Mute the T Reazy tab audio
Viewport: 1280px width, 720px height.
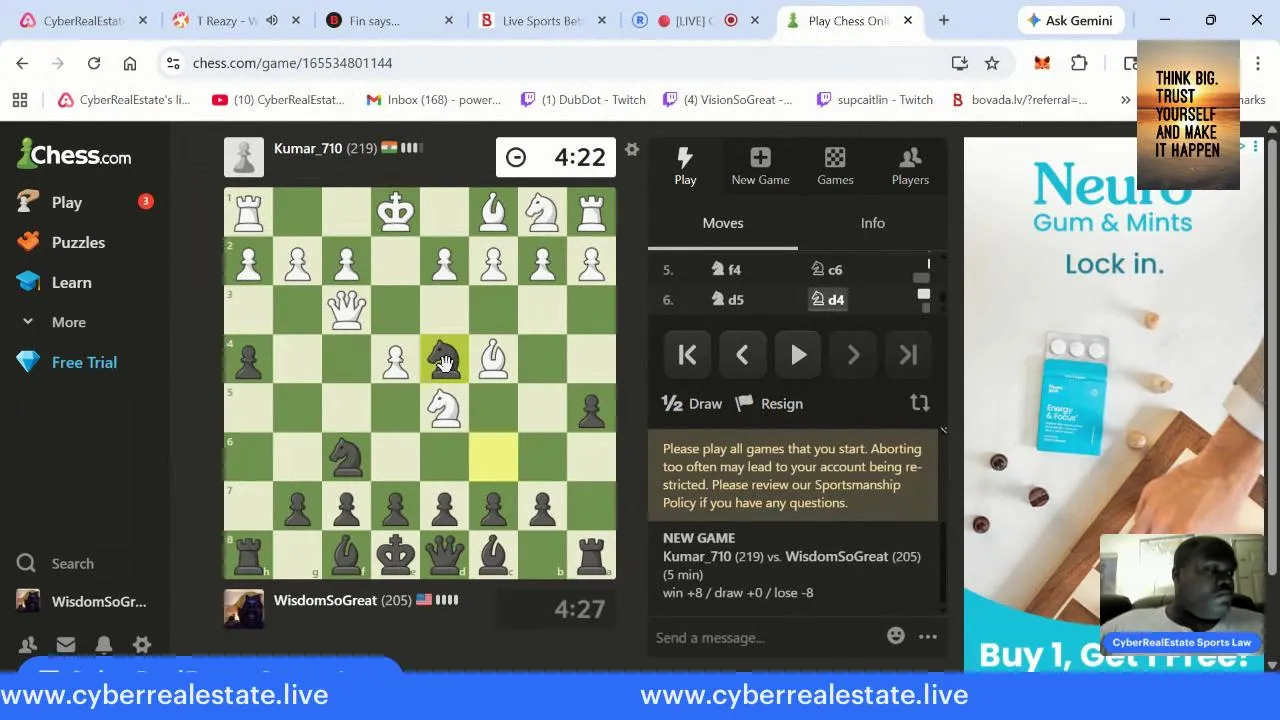coord(271,20)
